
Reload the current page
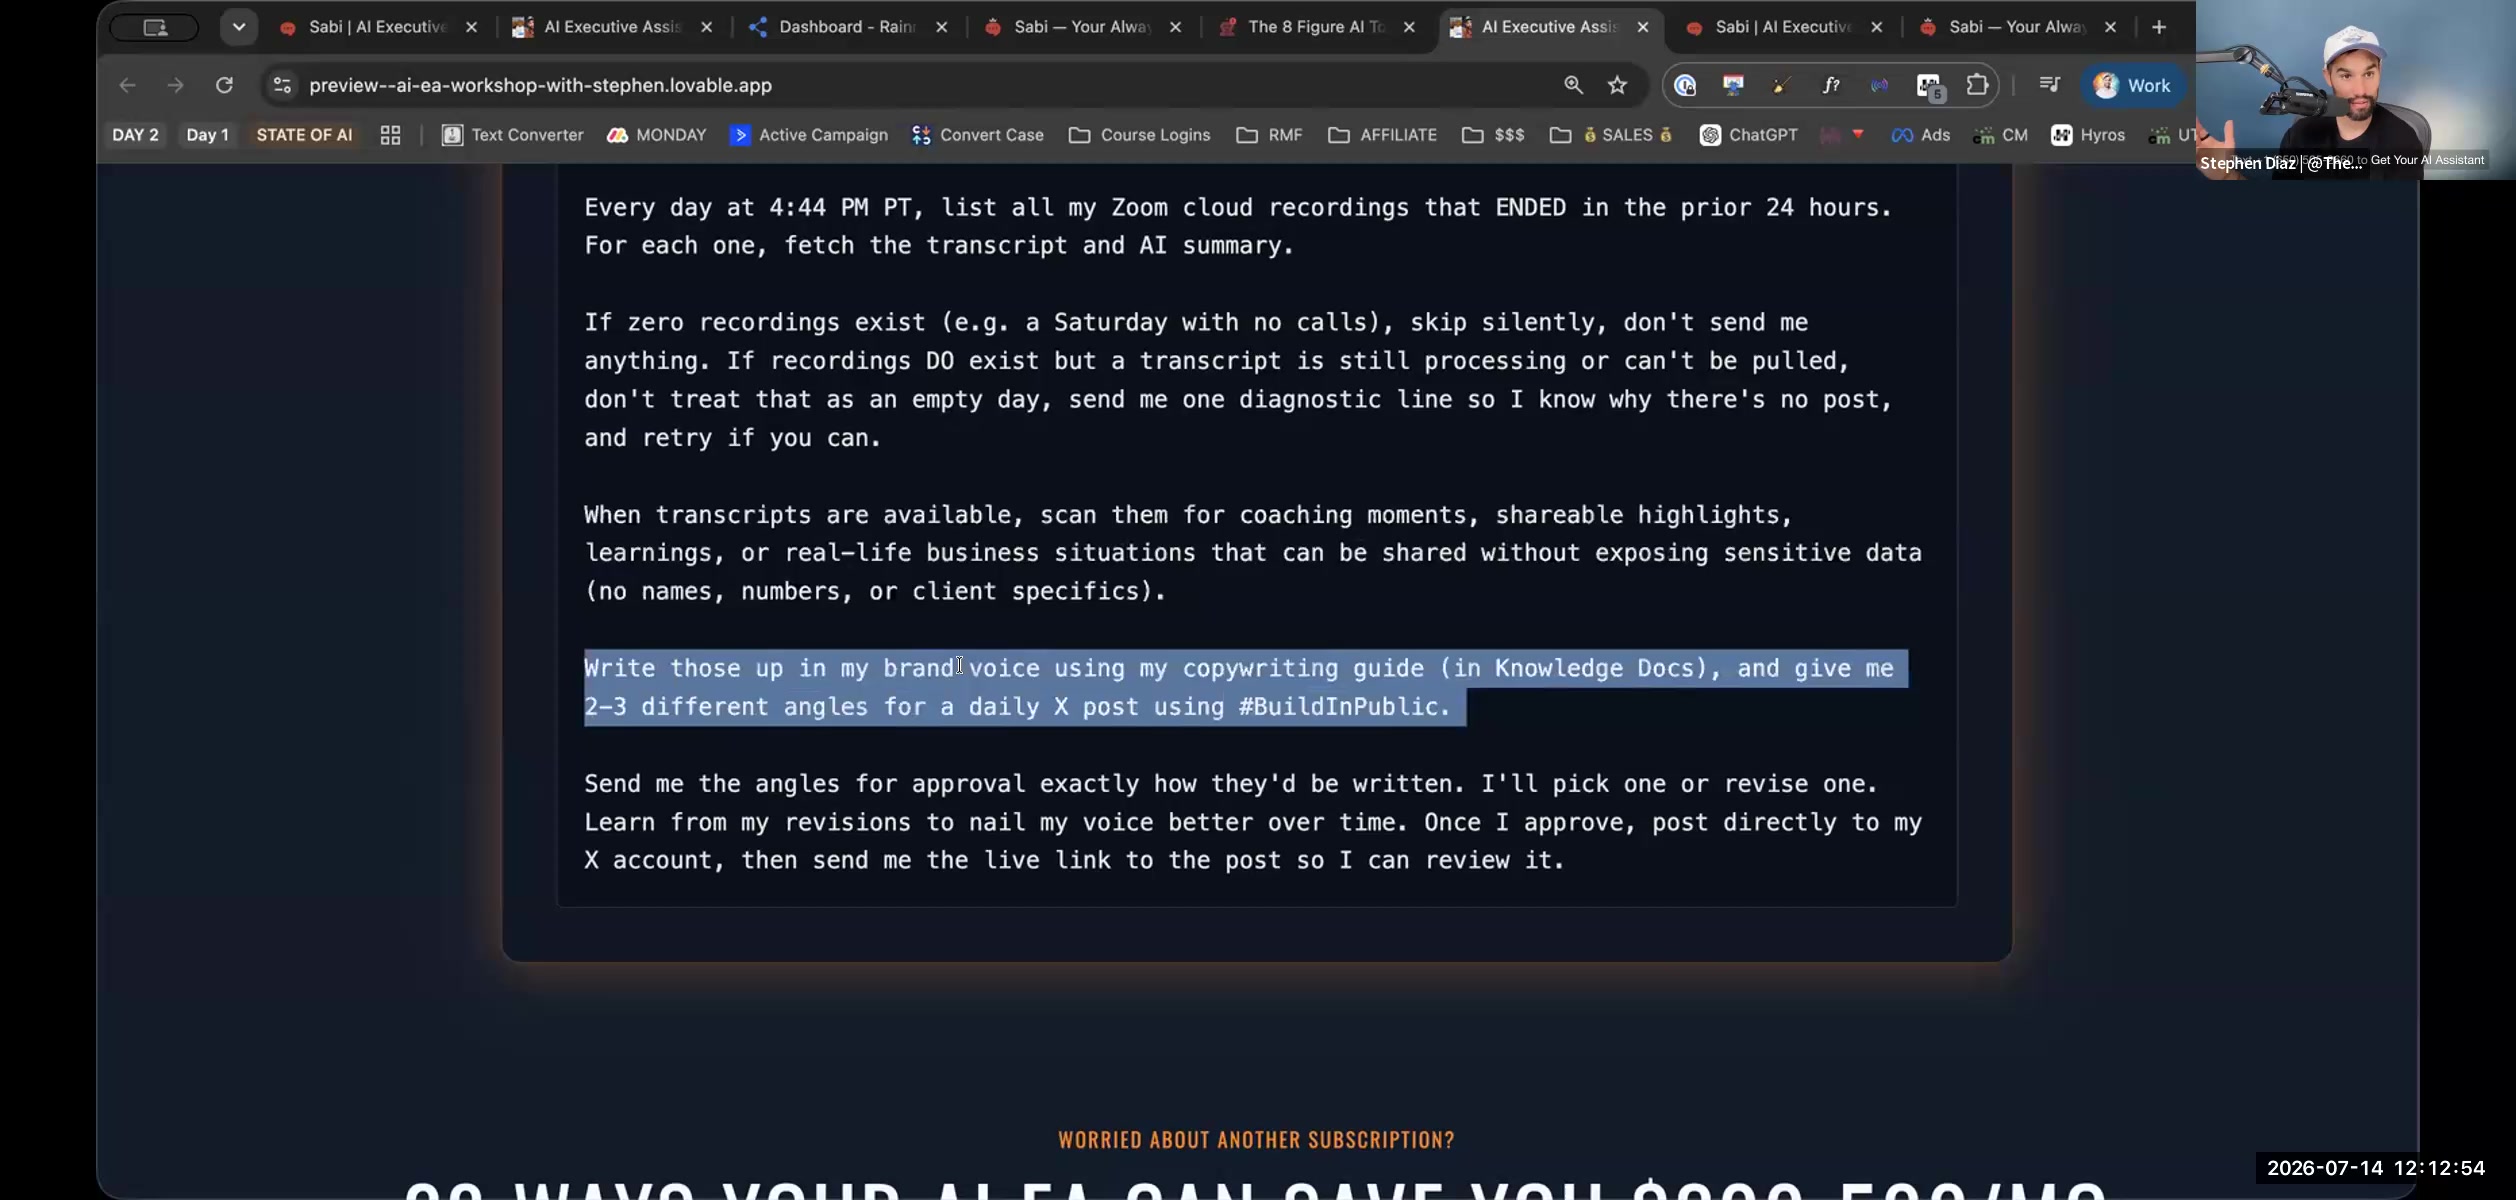point(224,85)
